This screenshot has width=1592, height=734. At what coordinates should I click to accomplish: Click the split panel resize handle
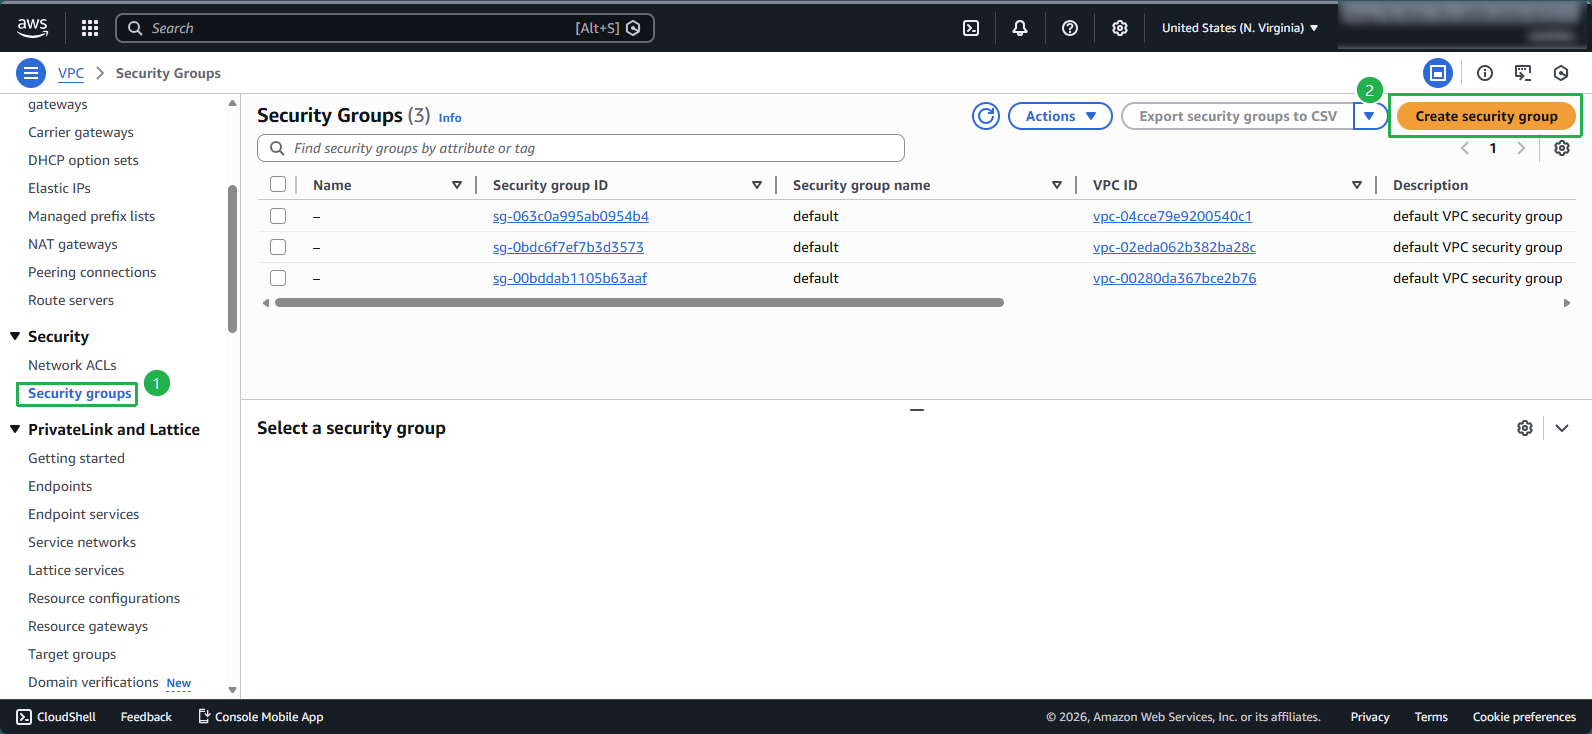917,410
